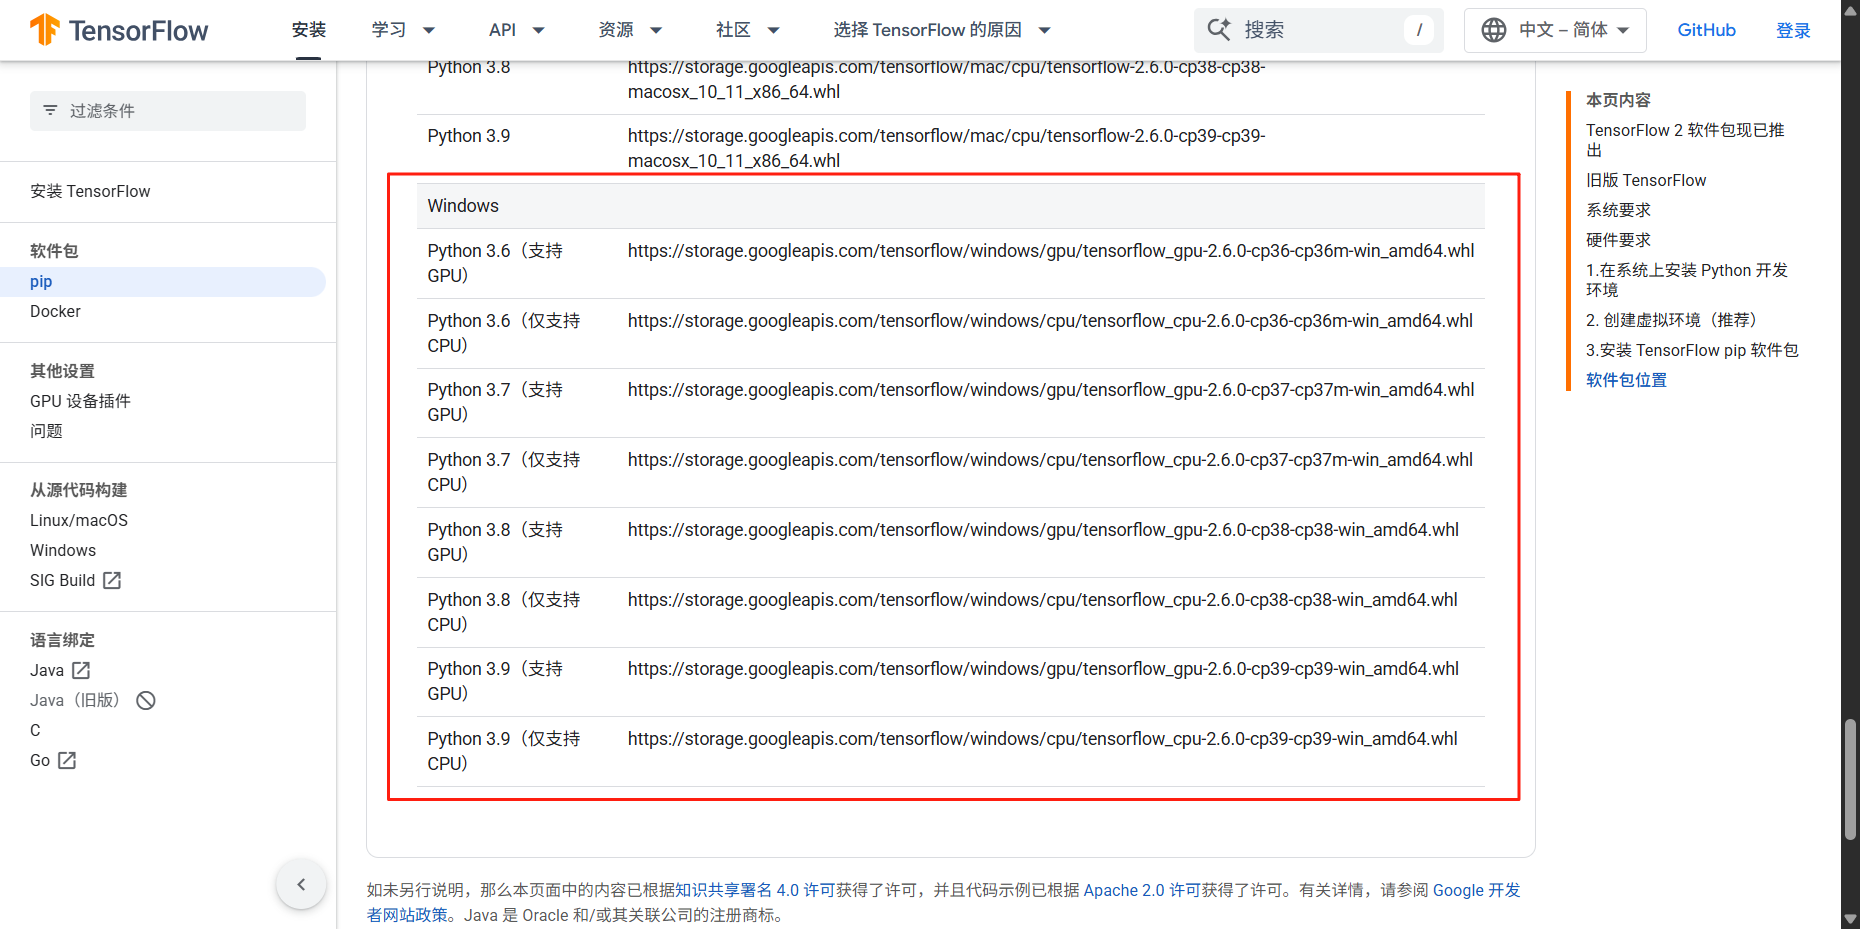Jump to 2. 创建虚拟环境（推荐）section
Viewport: 1860px width, 929px height.
1671,320
